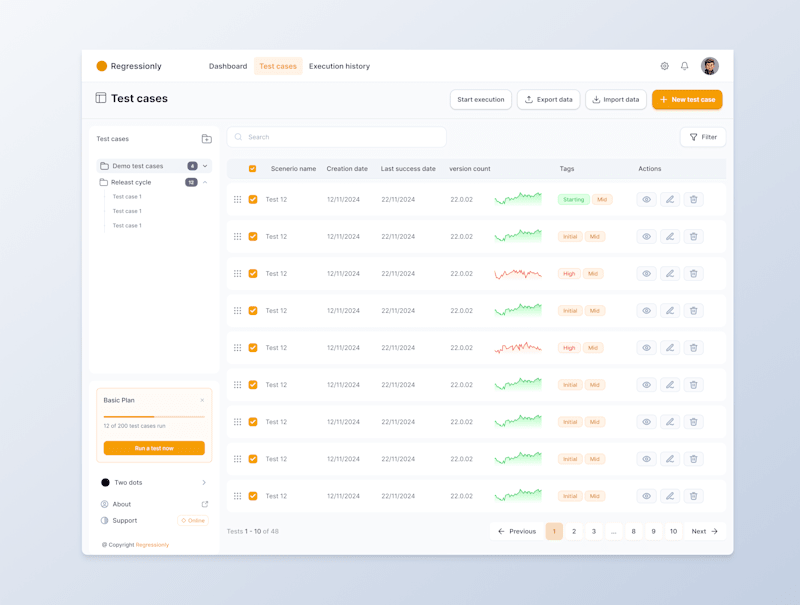Image resolution: width=800 pixels, height=605 pixels.
Task: Uncheck the checkbox in the Starting row
Action: click(253, 199)
